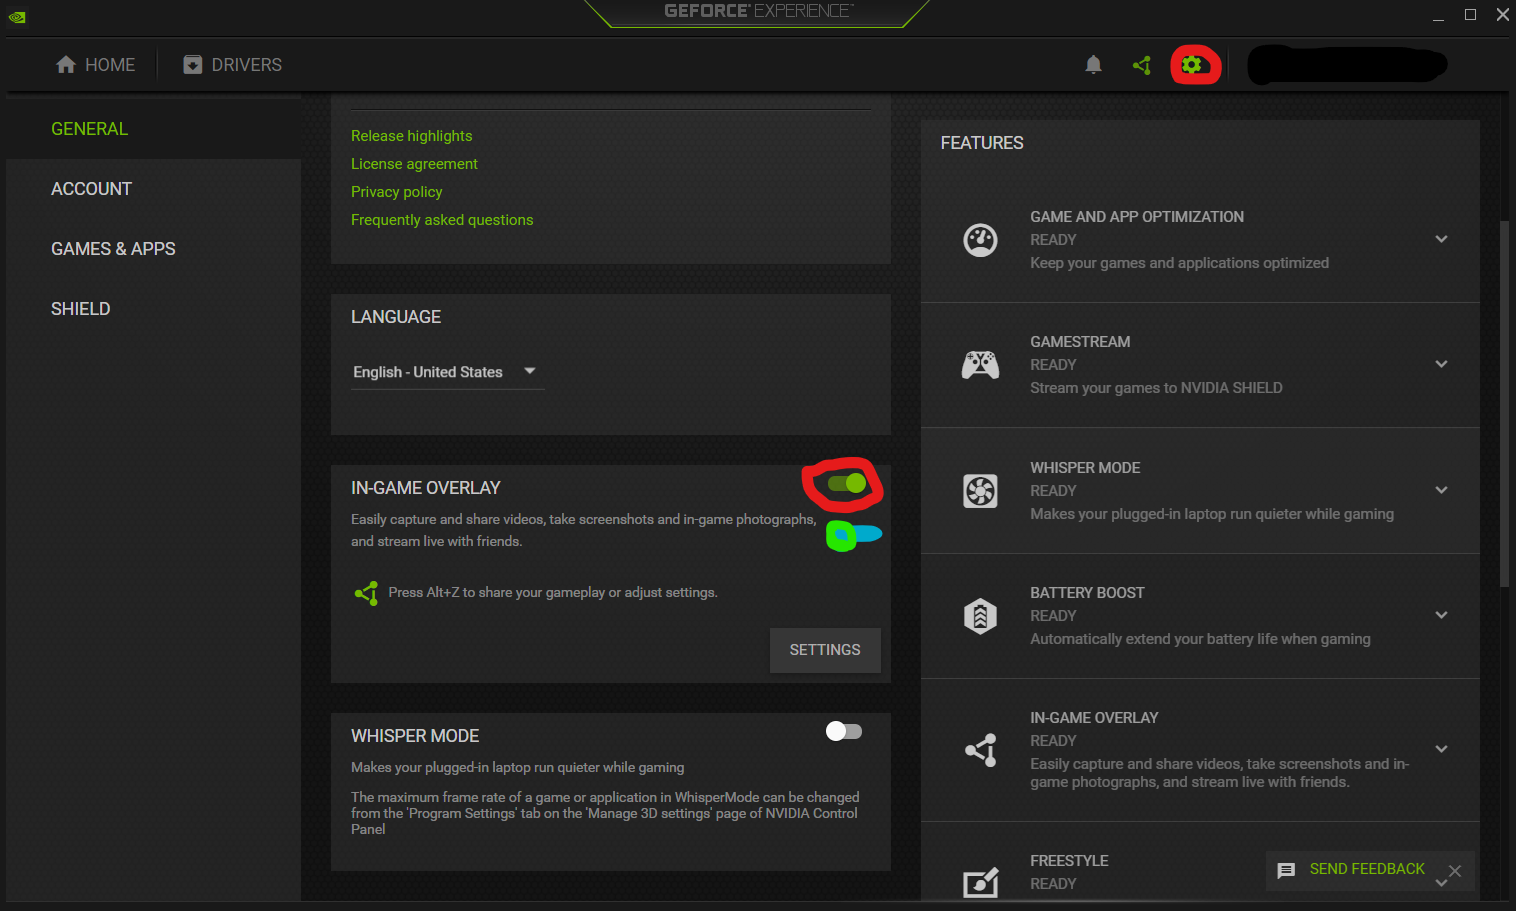1516x911 pixels.
Task: Switch to the Drivers tab
Action: click(x=231, y=64)
